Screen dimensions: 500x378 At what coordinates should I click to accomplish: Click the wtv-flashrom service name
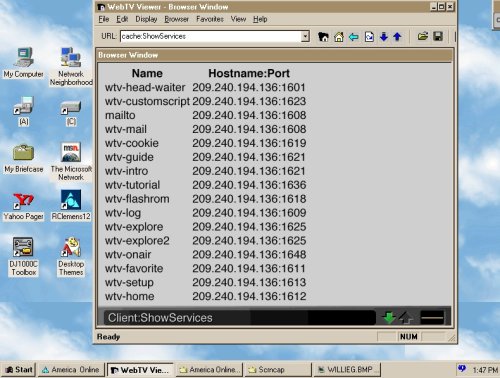(x=137, y=199)
